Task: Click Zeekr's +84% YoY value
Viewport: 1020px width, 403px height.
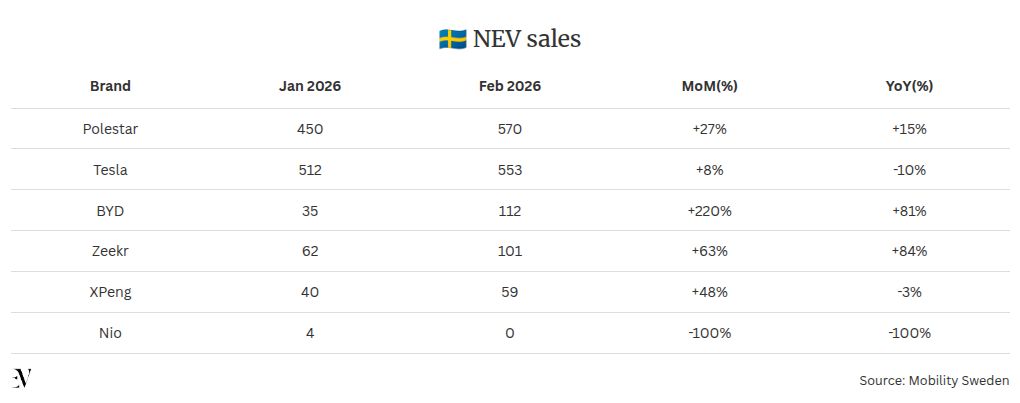Action: pos(909,251)
